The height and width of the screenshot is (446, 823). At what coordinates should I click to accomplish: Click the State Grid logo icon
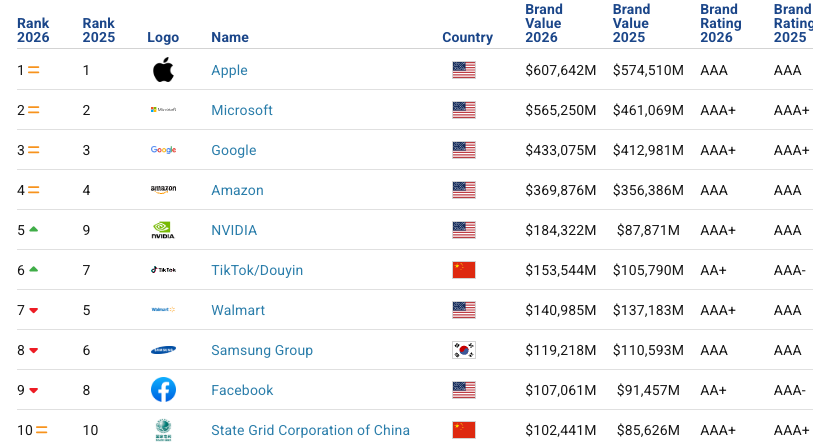(x=163, y=430)
